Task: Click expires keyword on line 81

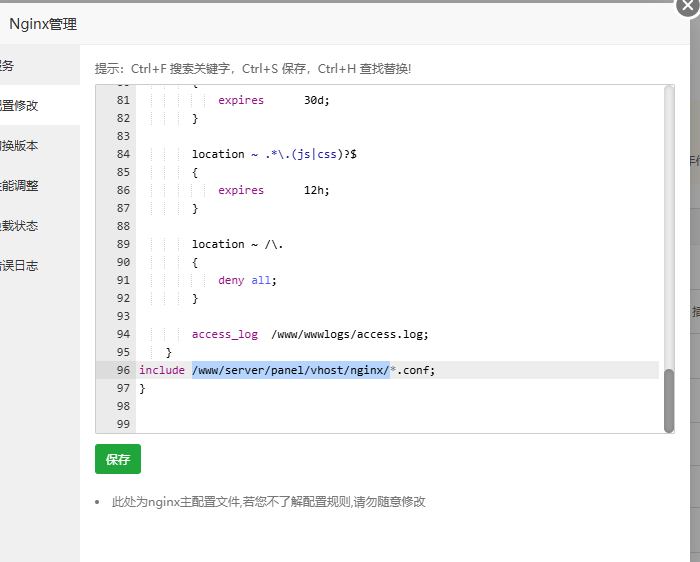Action: pos(241,100)
